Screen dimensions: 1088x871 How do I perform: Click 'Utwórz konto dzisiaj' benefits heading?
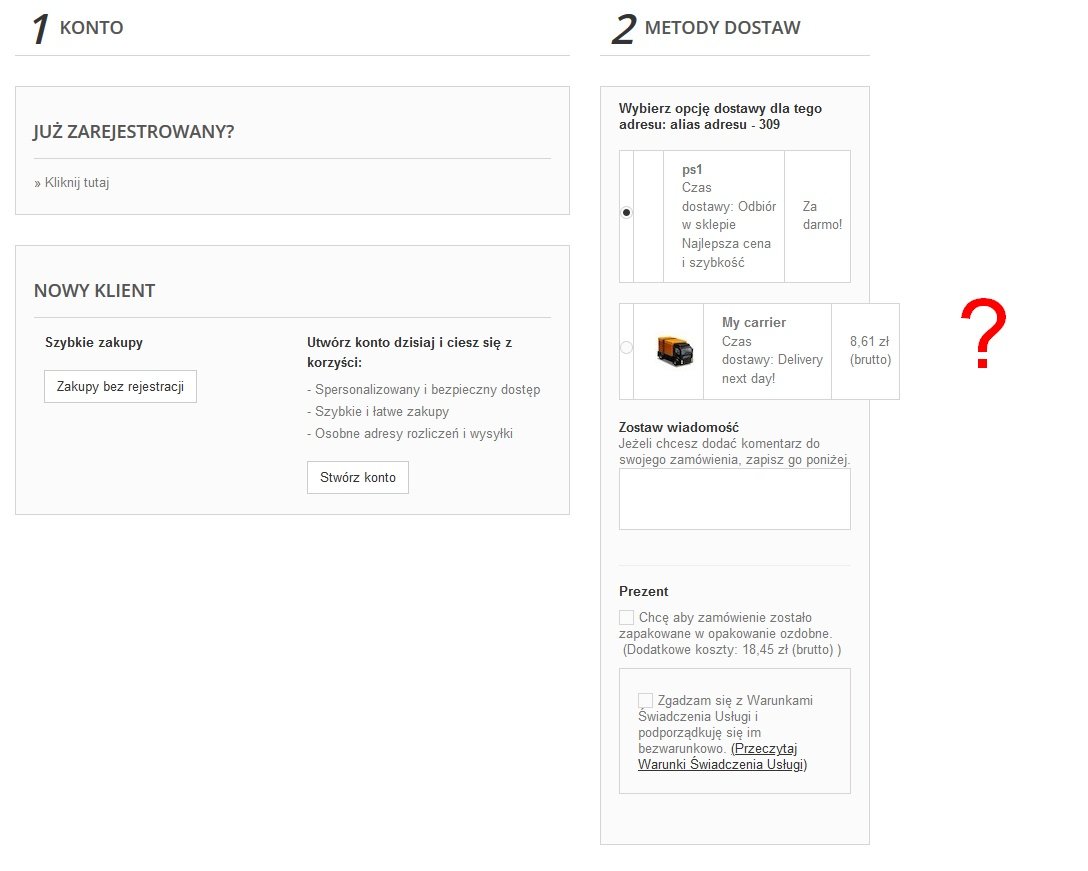[x=409, y=352]
